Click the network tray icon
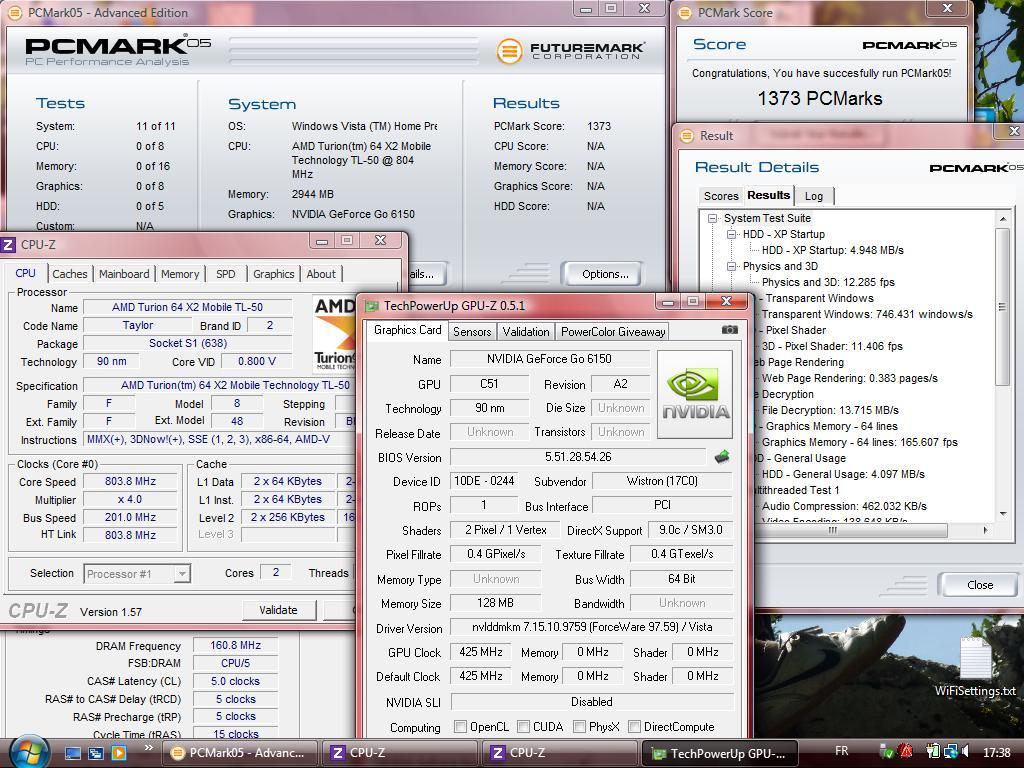The width and height of the screenshot is (1024, 768). [950, 752]
